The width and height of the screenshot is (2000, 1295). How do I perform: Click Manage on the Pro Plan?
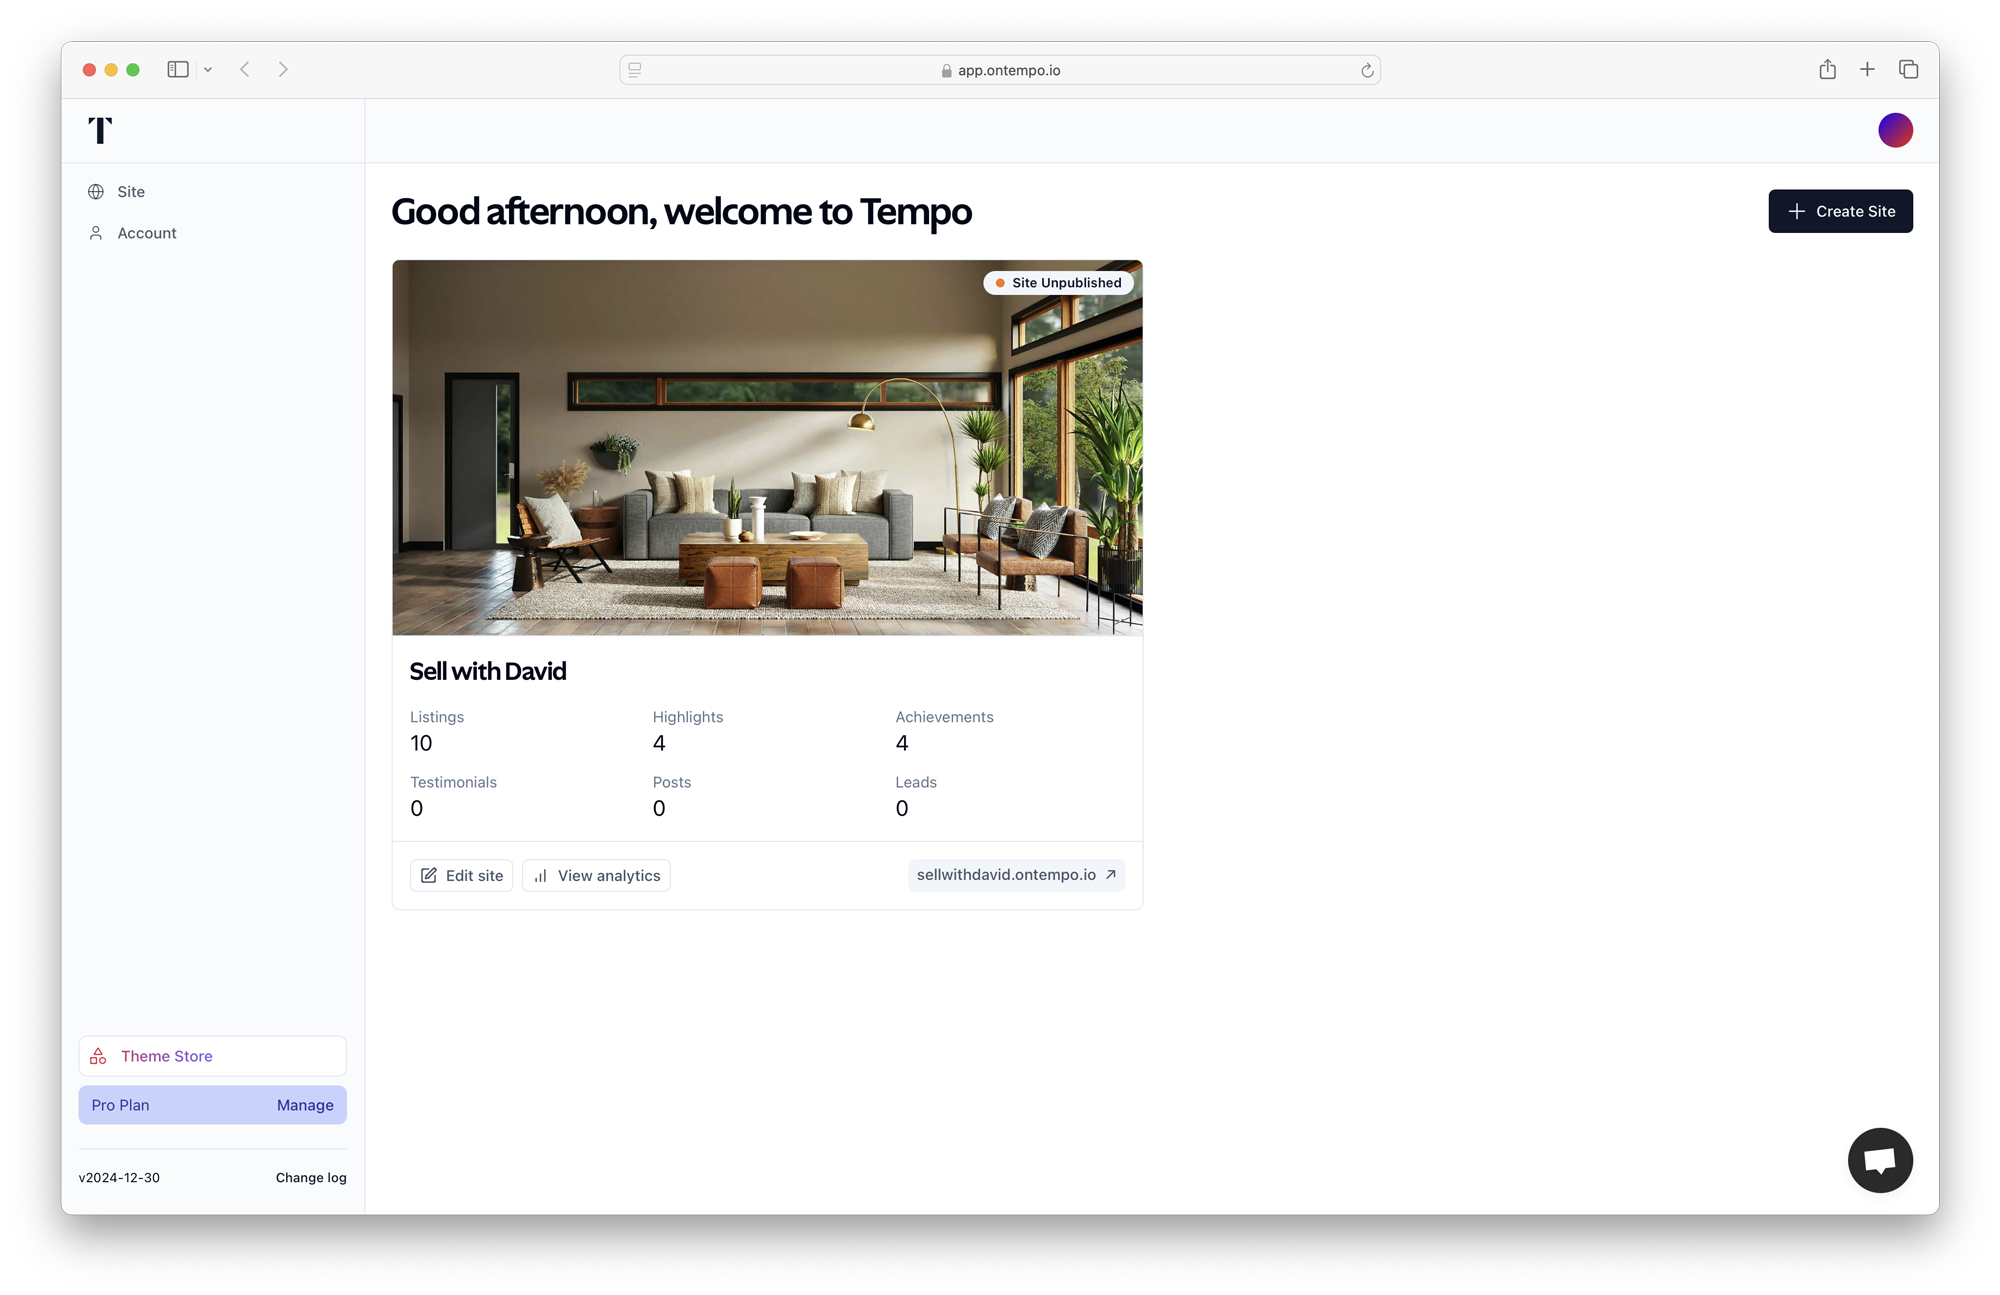click(305, 1105)
